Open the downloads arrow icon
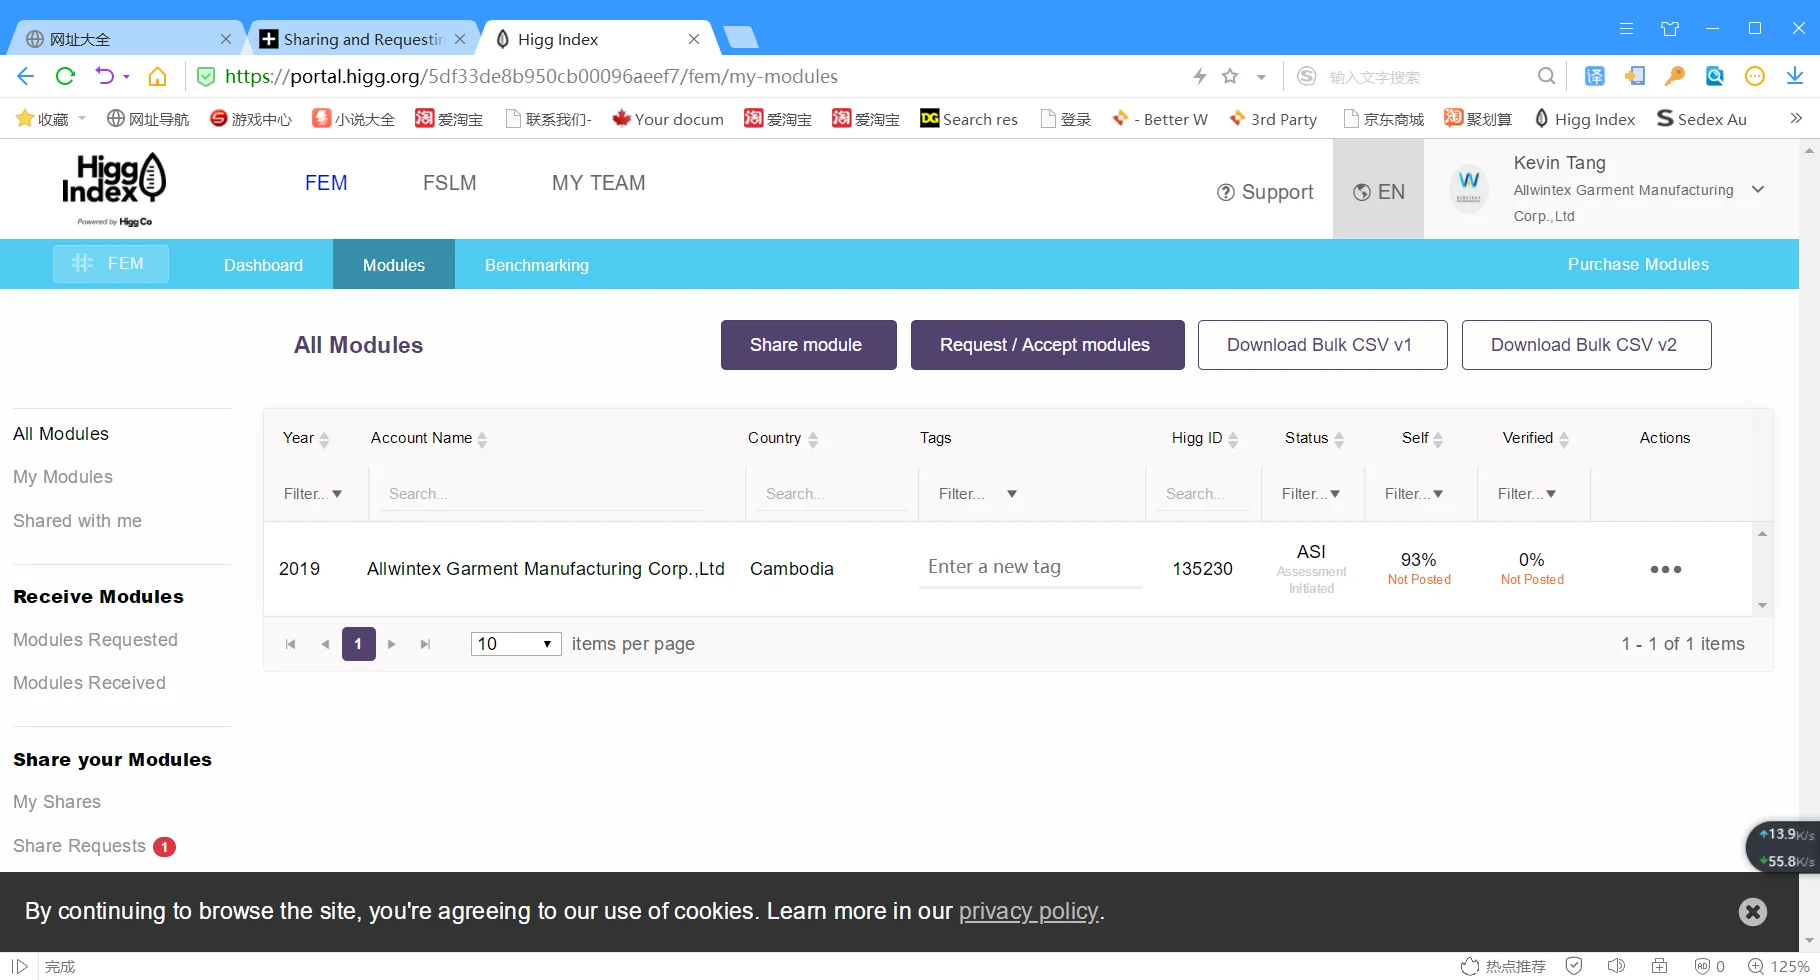The image size is (1820, 980). (x=1795, y=76)
